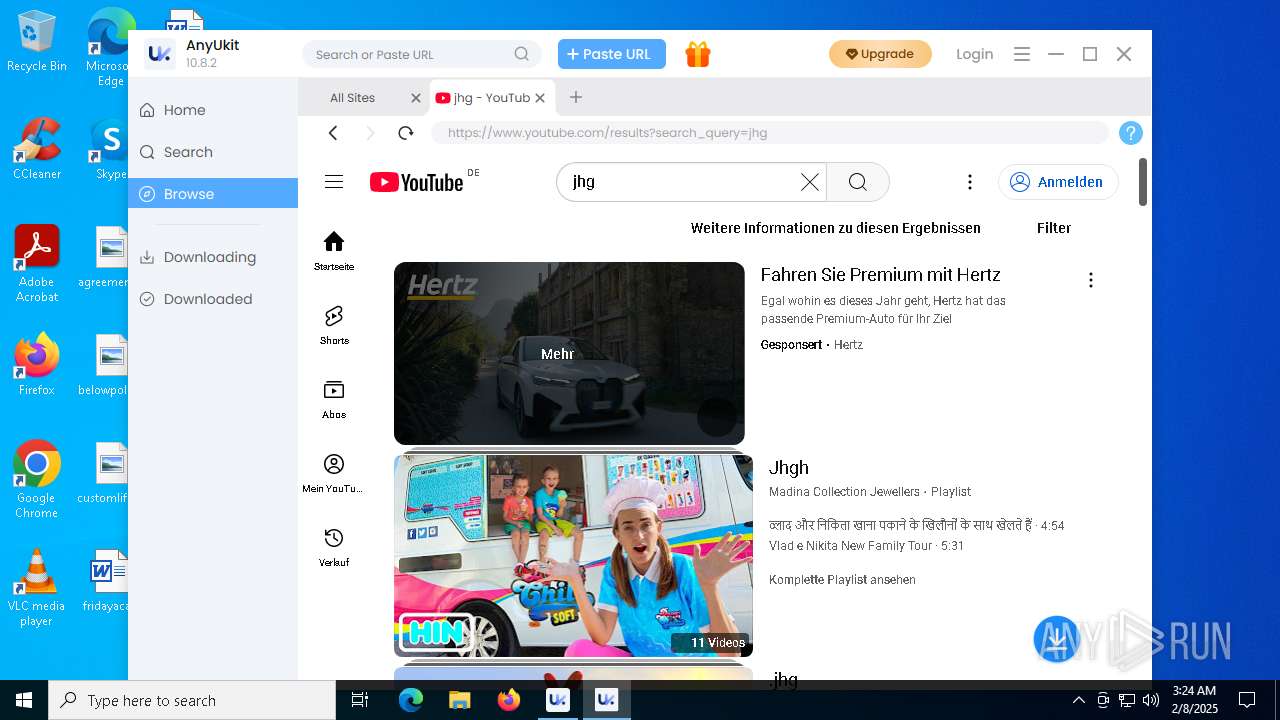Open the Jhgh playlist title
This screenshot has height=720, width=1280.
pyautogui.click(x=789, y=467)
